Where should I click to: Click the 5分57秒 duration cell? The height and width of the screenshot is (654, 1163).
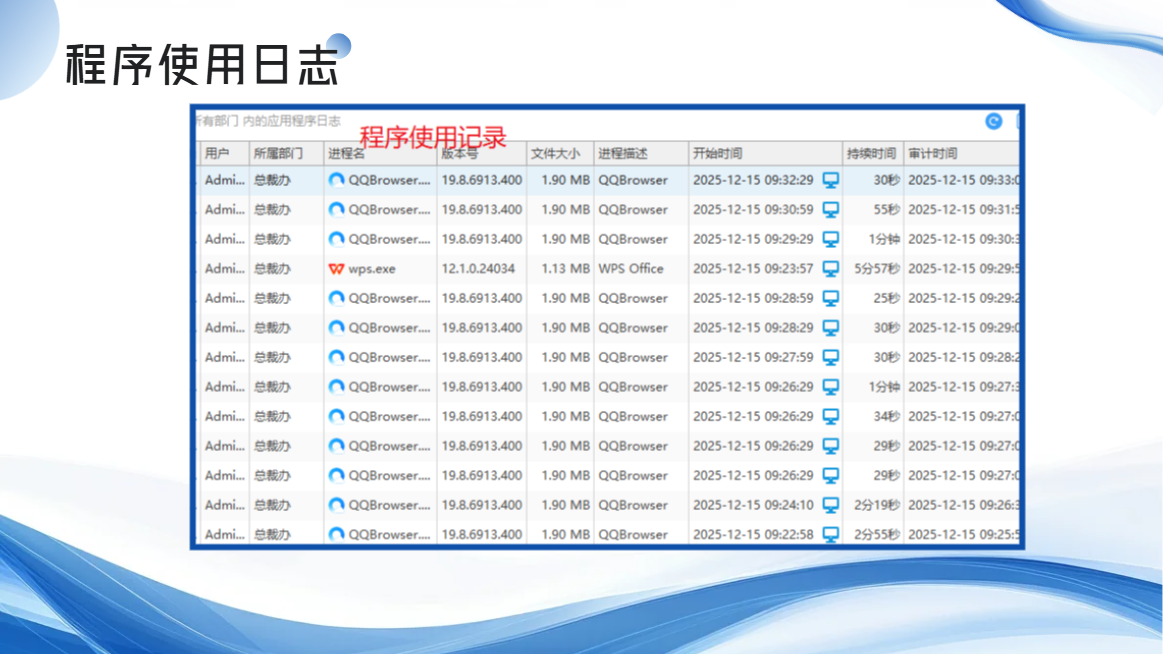[x=877, y=269]
